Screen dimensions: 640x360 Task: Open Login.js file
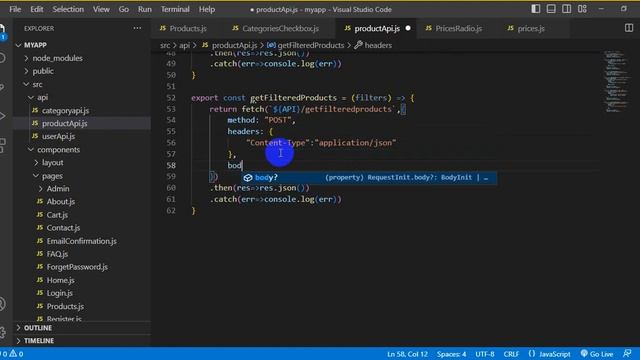(60, 293)
